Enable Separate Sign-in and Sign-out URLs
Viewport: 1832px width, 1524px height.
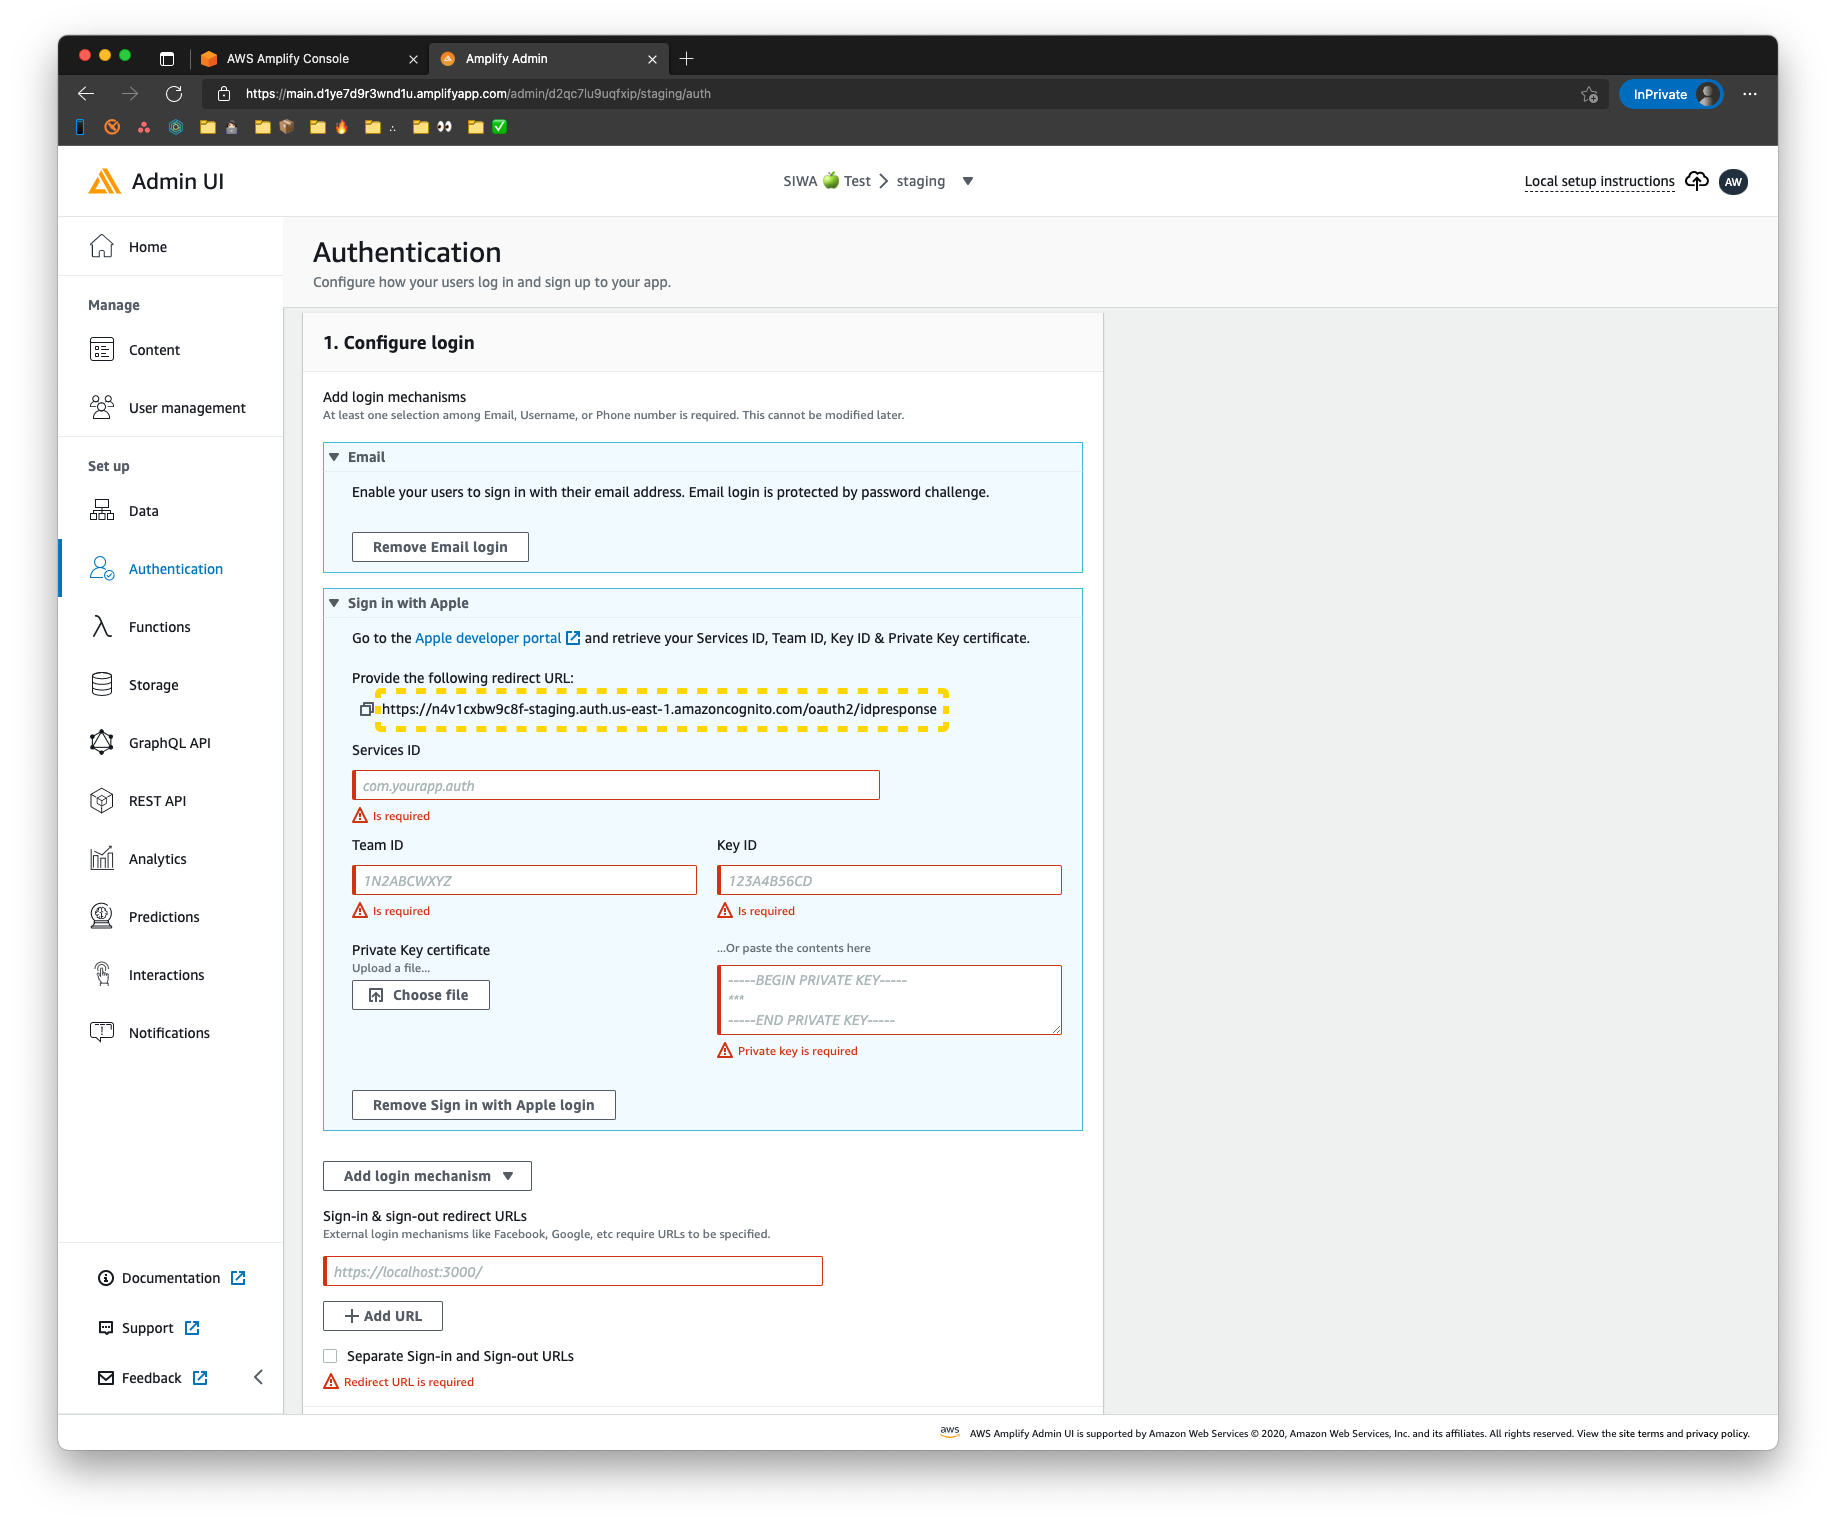click(x=330, y=1355)
